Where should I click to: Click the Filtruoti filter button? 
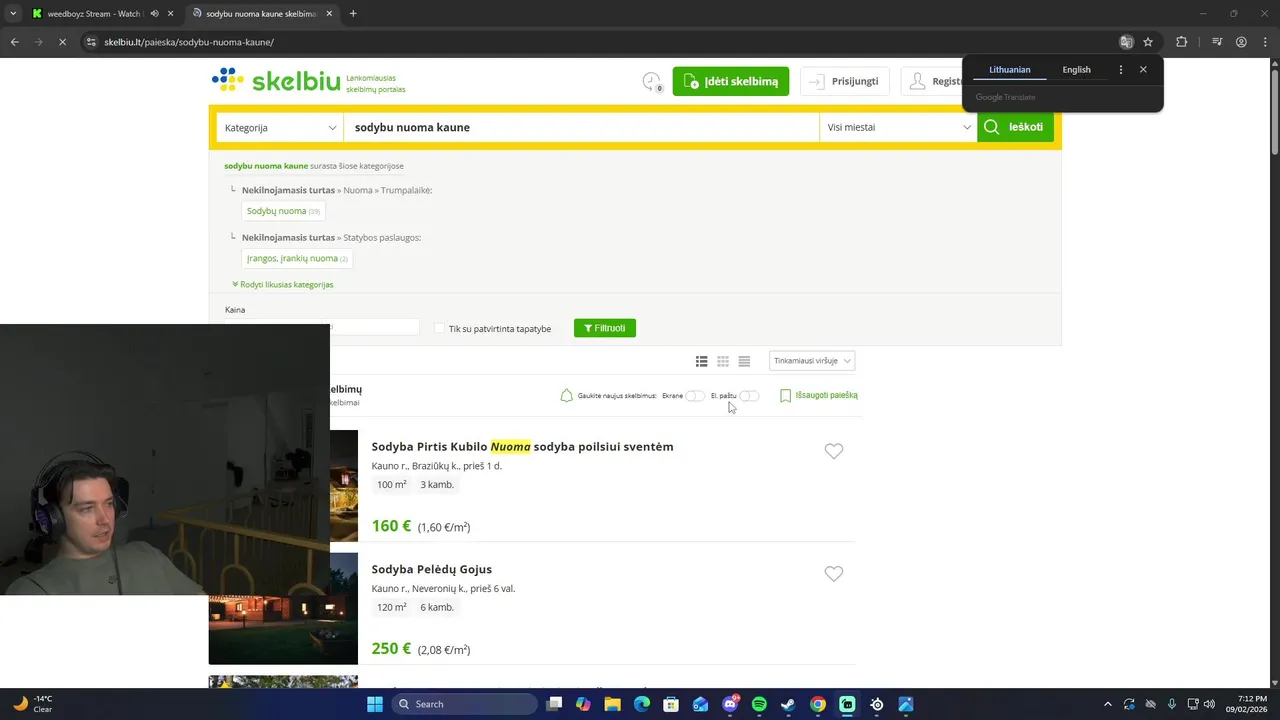click(x=605, y=328)
